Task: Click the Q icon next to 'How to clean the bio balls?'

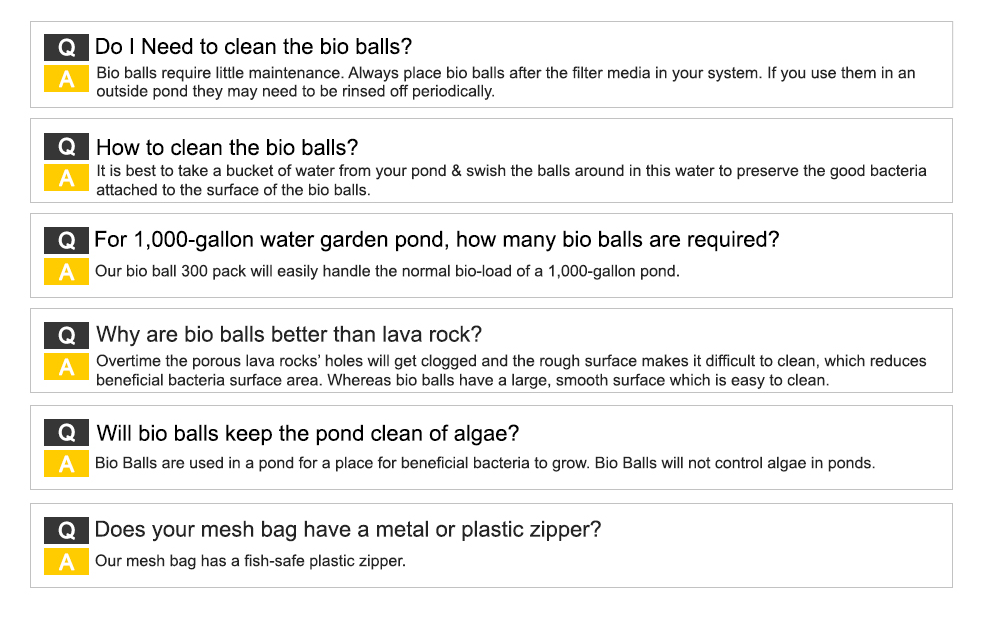Action: click(66, 147)
